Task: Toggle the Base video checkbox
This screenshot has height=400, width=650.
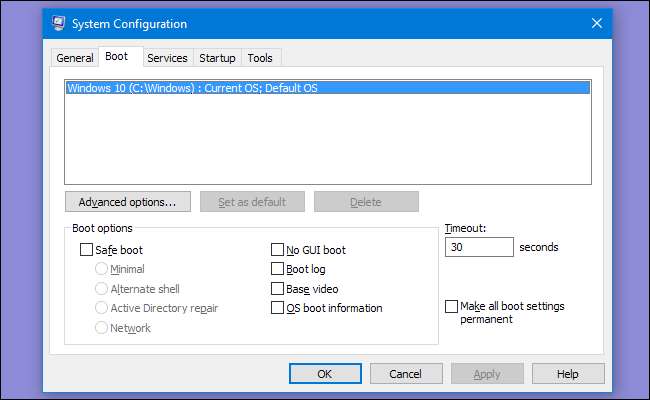Action: click(x=278, y=289)
